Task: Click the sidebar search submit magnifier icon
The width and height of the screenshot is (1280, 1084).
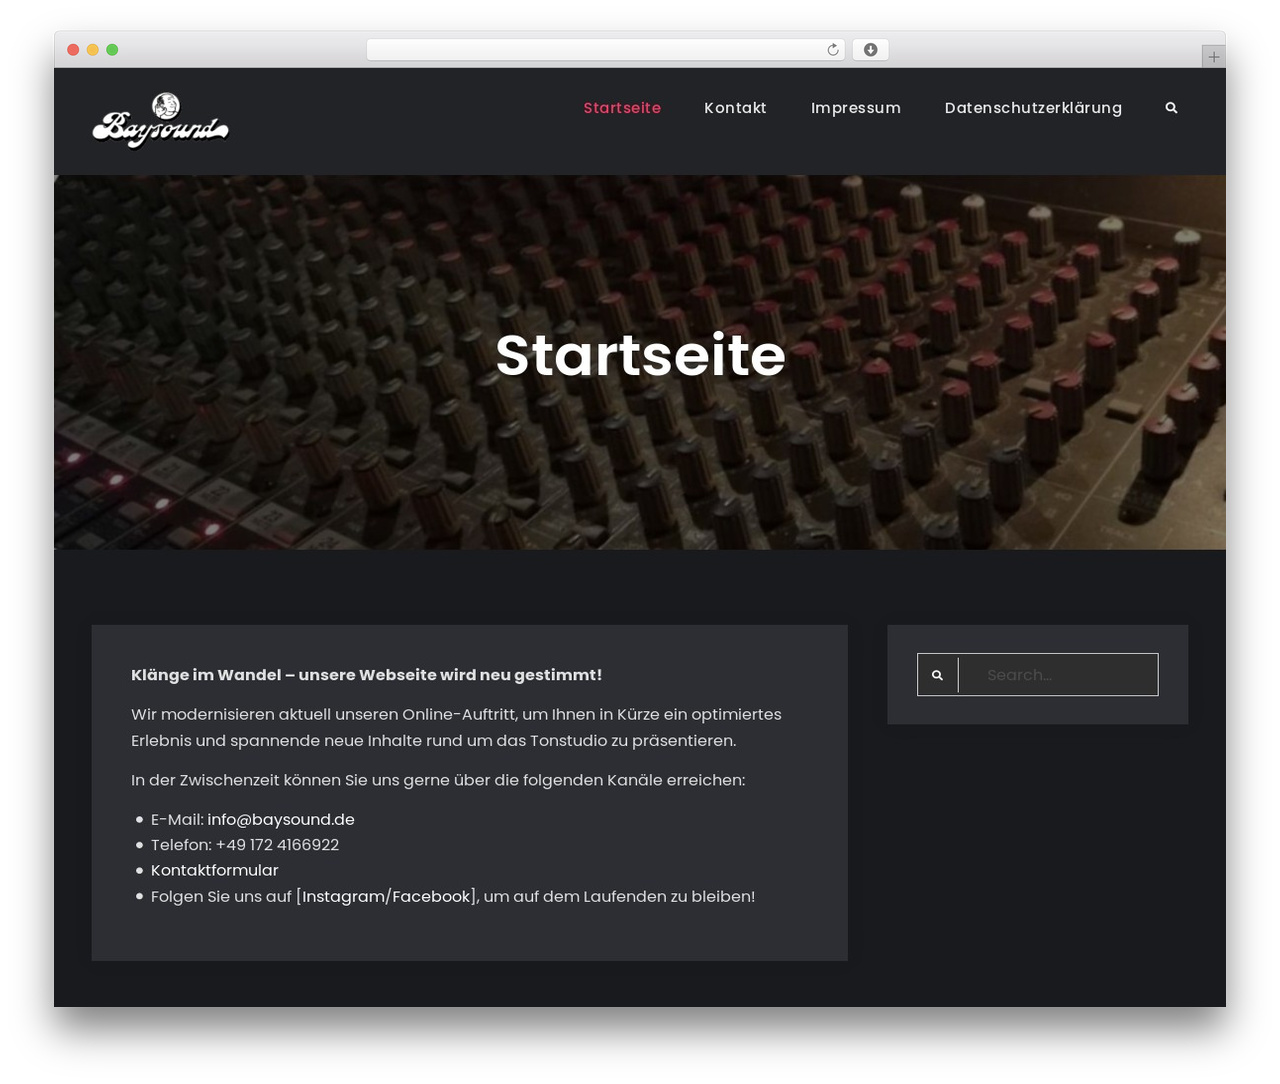Action: tap(937, 675)
